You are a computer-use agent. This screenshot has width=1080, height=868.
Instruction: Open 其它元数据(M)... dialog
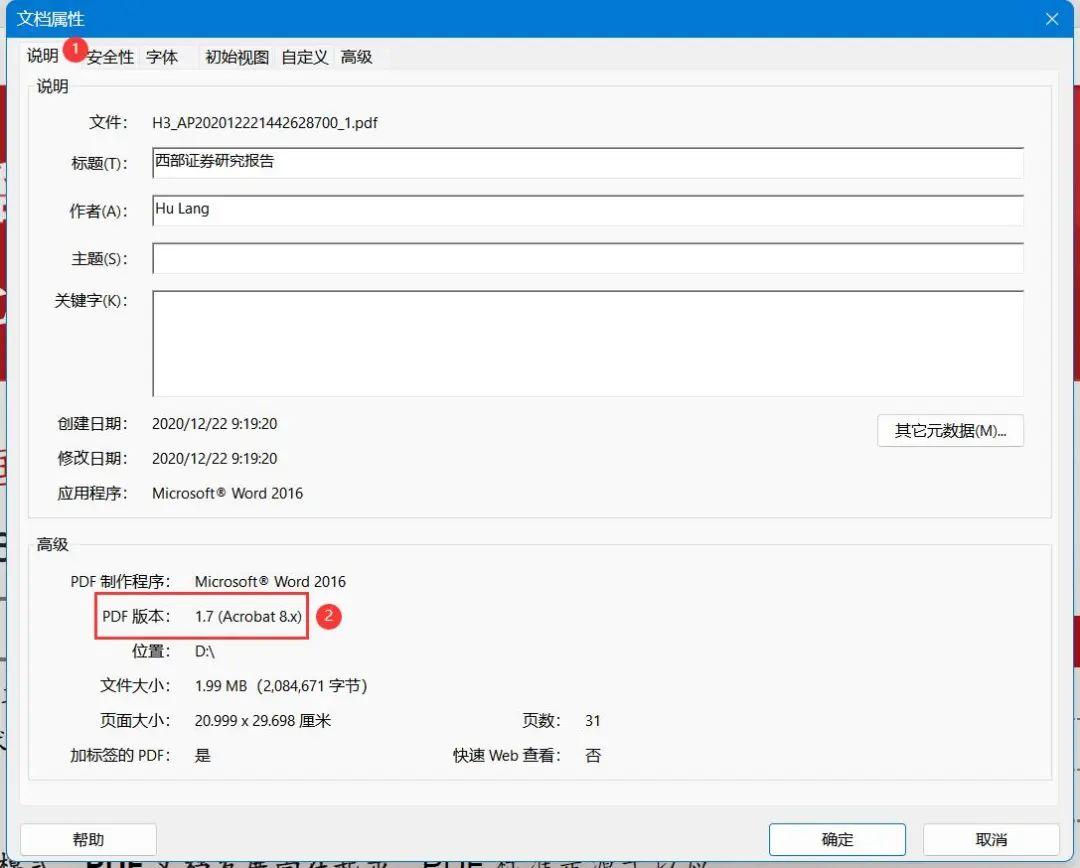coord(950,431)
